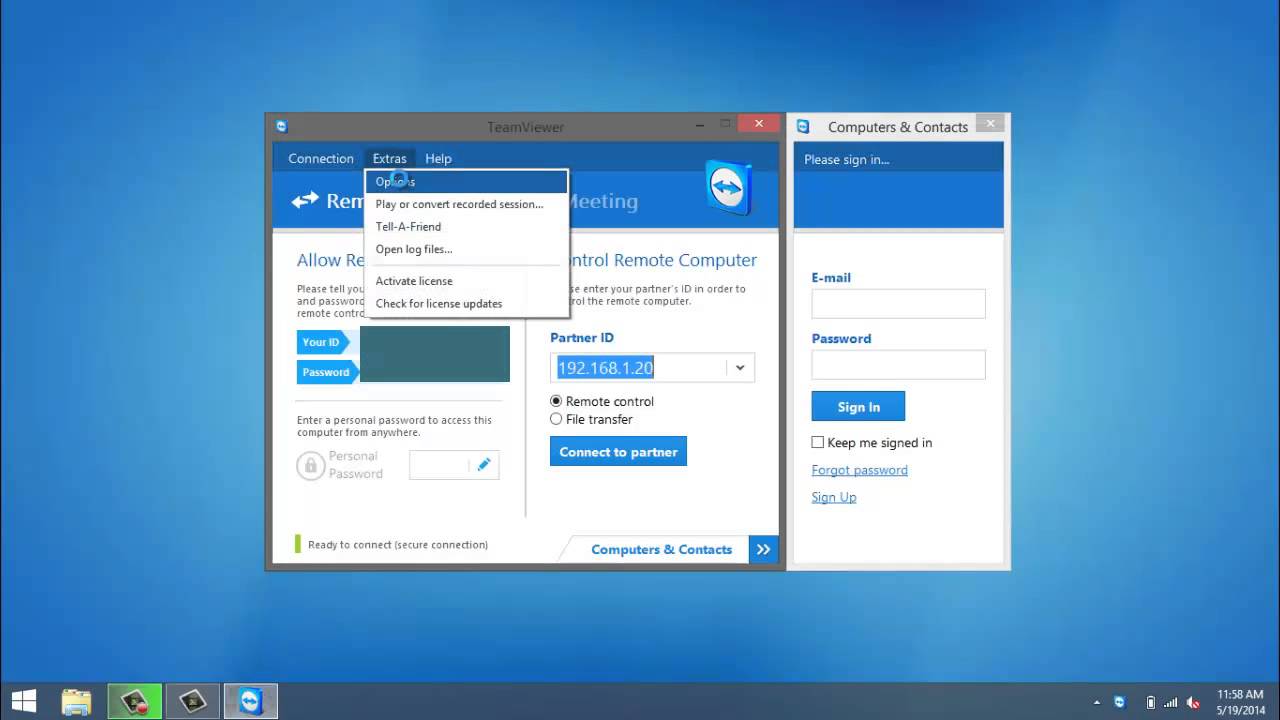Screen dimensions: 1280x720
Task: Click the Password label tag
Action: point(326,372)
